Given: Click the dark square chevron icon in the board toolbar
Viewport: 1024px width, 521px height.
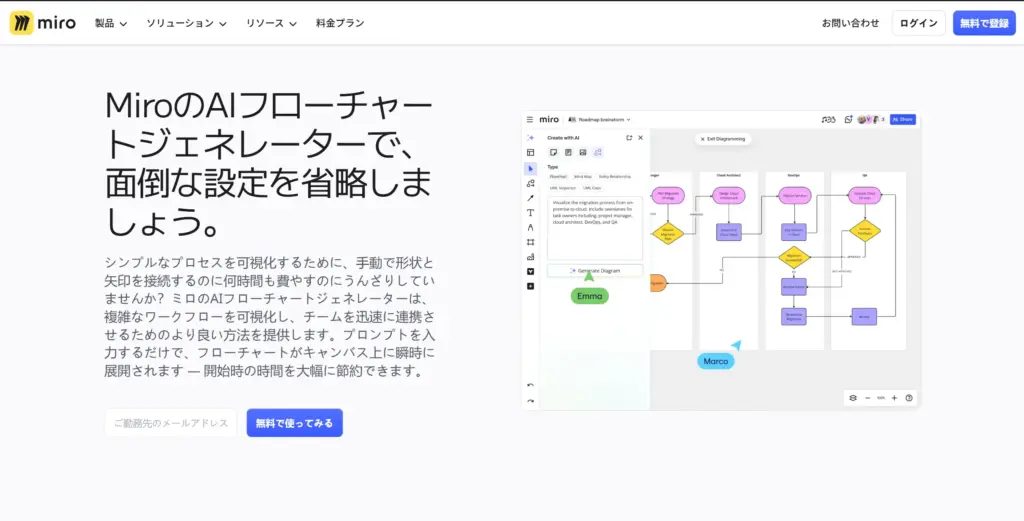Looking at the screenshot, I should point(530,271).
